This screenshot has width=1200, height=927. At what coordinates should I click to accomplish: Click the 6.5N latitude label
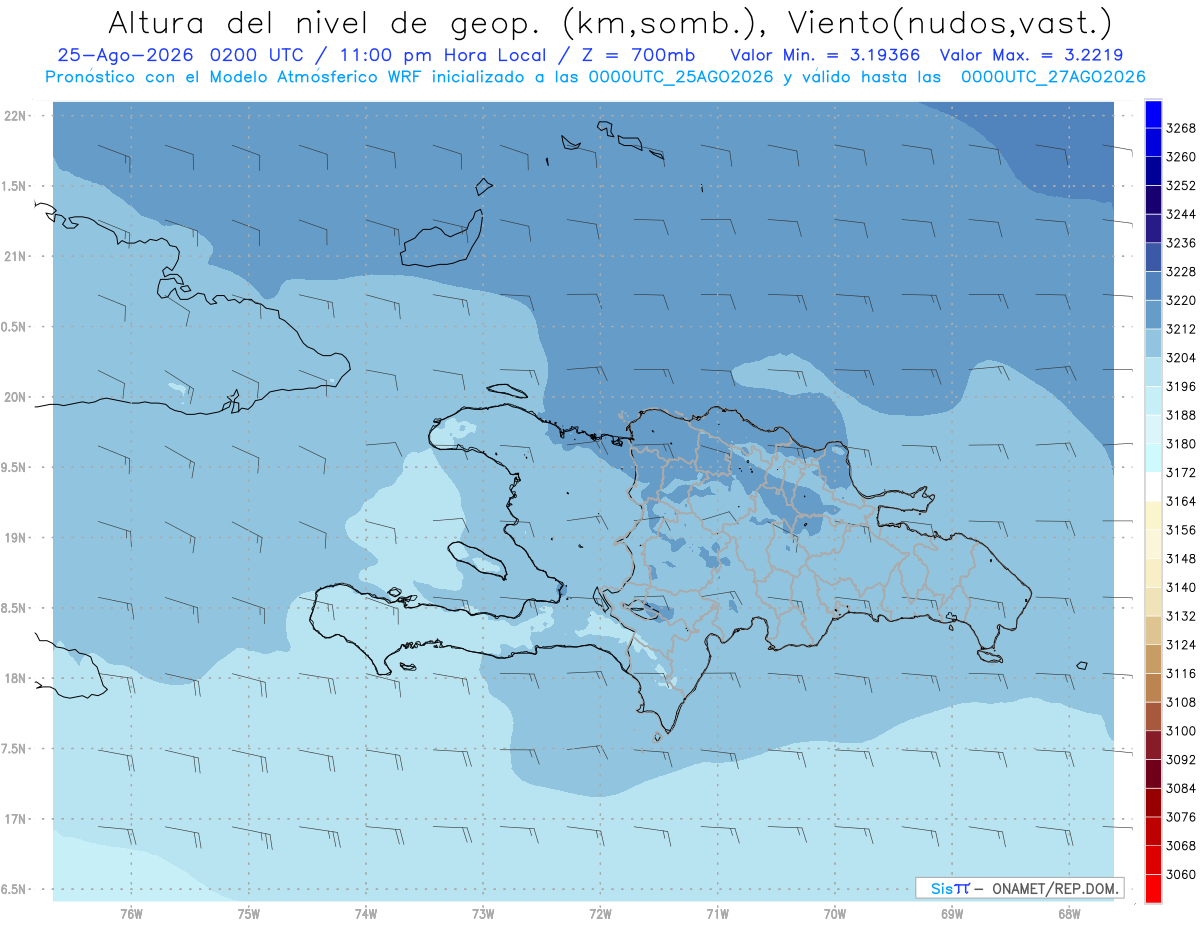click(14, 890)
